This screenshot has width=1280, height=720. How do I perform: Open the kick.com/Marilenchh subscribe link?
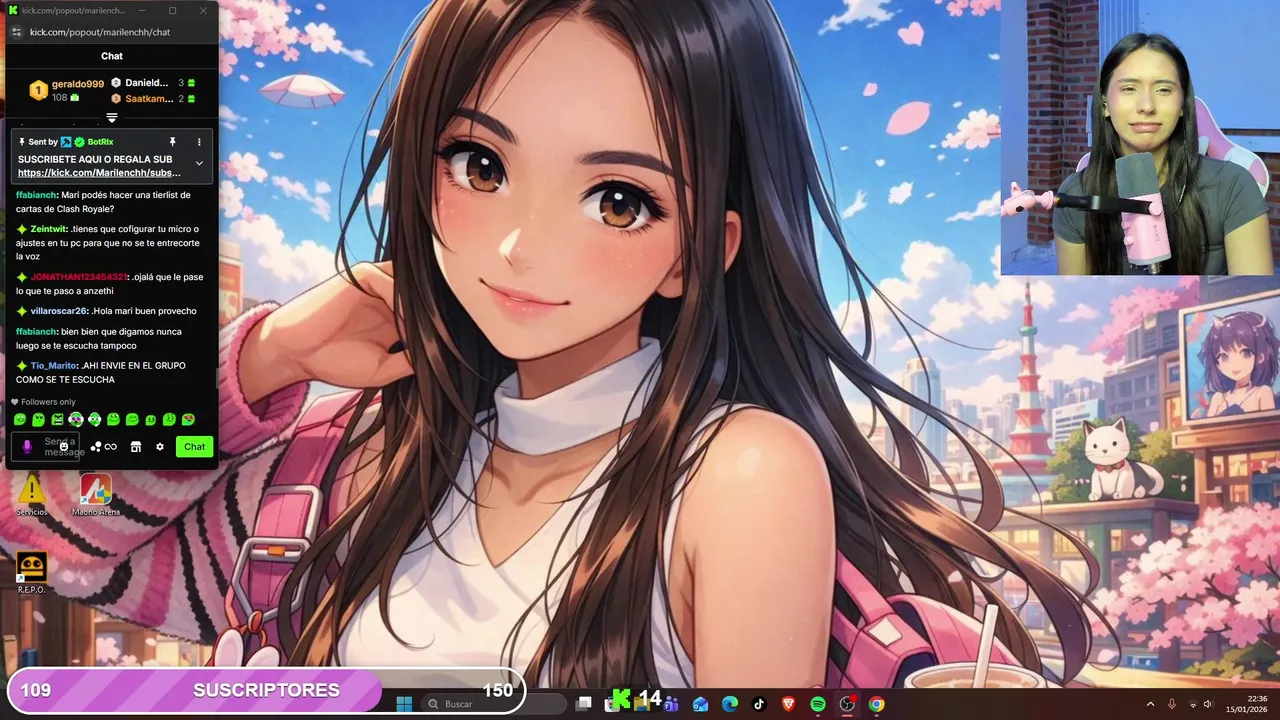(99, 173)
